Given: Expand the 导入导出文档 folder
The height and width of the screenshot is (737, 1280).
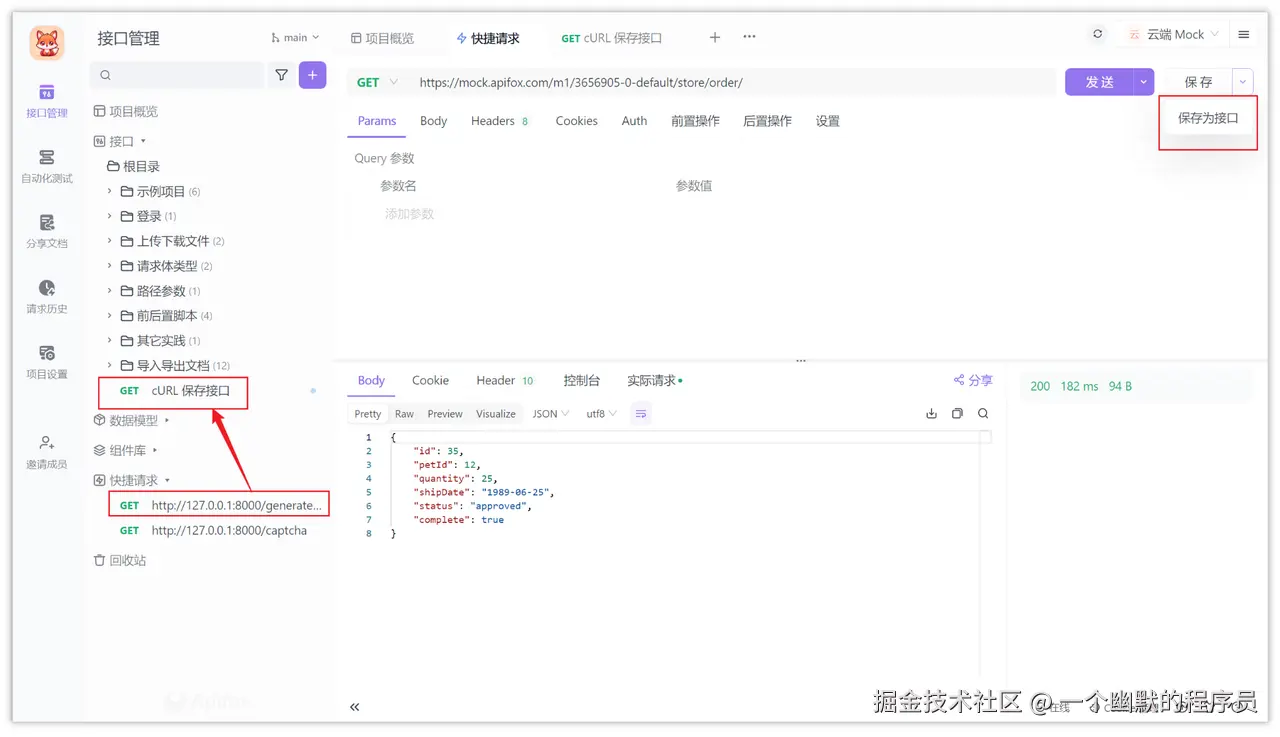Looking at the screenshot, I should coord(110,366).
